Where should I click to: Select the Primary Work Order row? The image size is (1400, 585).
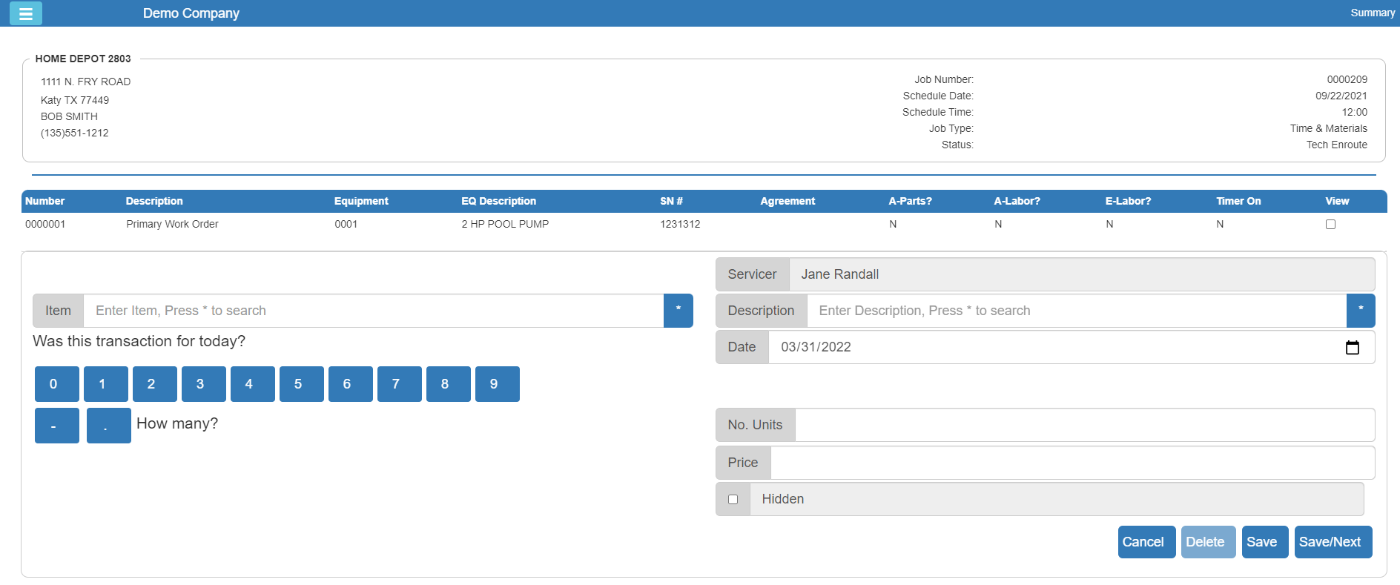(x=172, y=225)
